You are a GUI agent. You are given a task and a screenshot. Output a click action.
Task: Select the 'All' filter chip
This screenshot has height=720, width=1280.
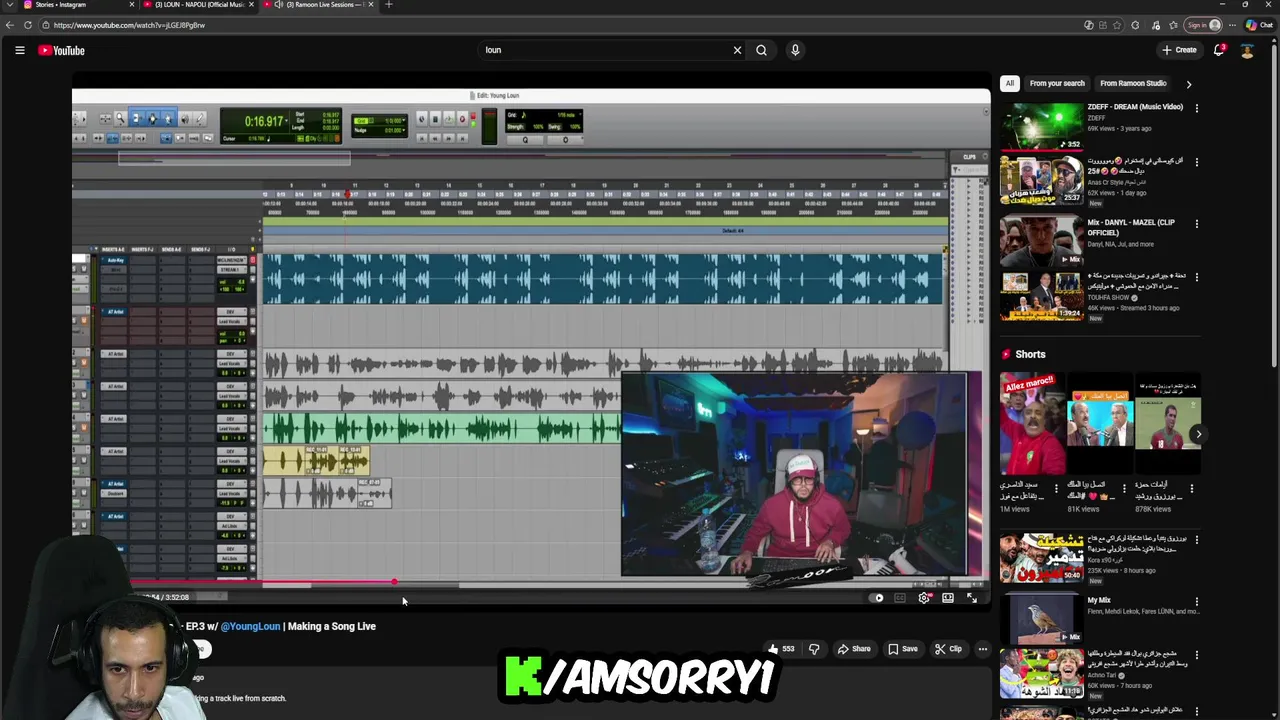coord(1010,84)
